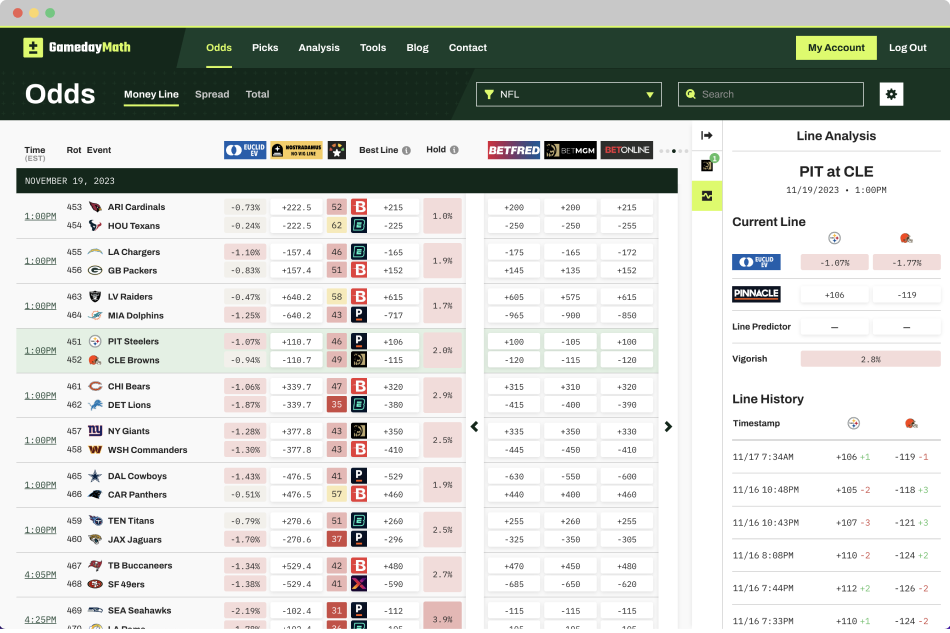Open the BetOnline sportsbook column

tap(627, 150)
